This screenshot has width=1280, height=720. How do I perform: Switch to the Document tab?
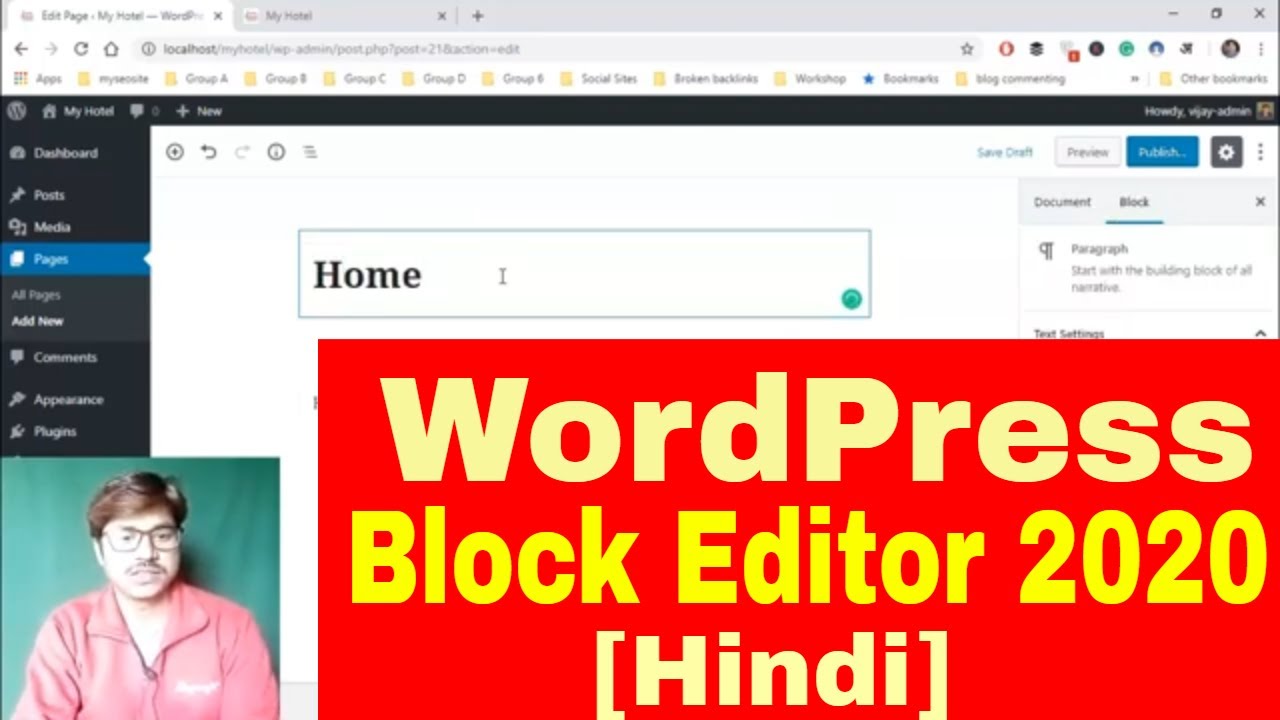[1062, 202]
